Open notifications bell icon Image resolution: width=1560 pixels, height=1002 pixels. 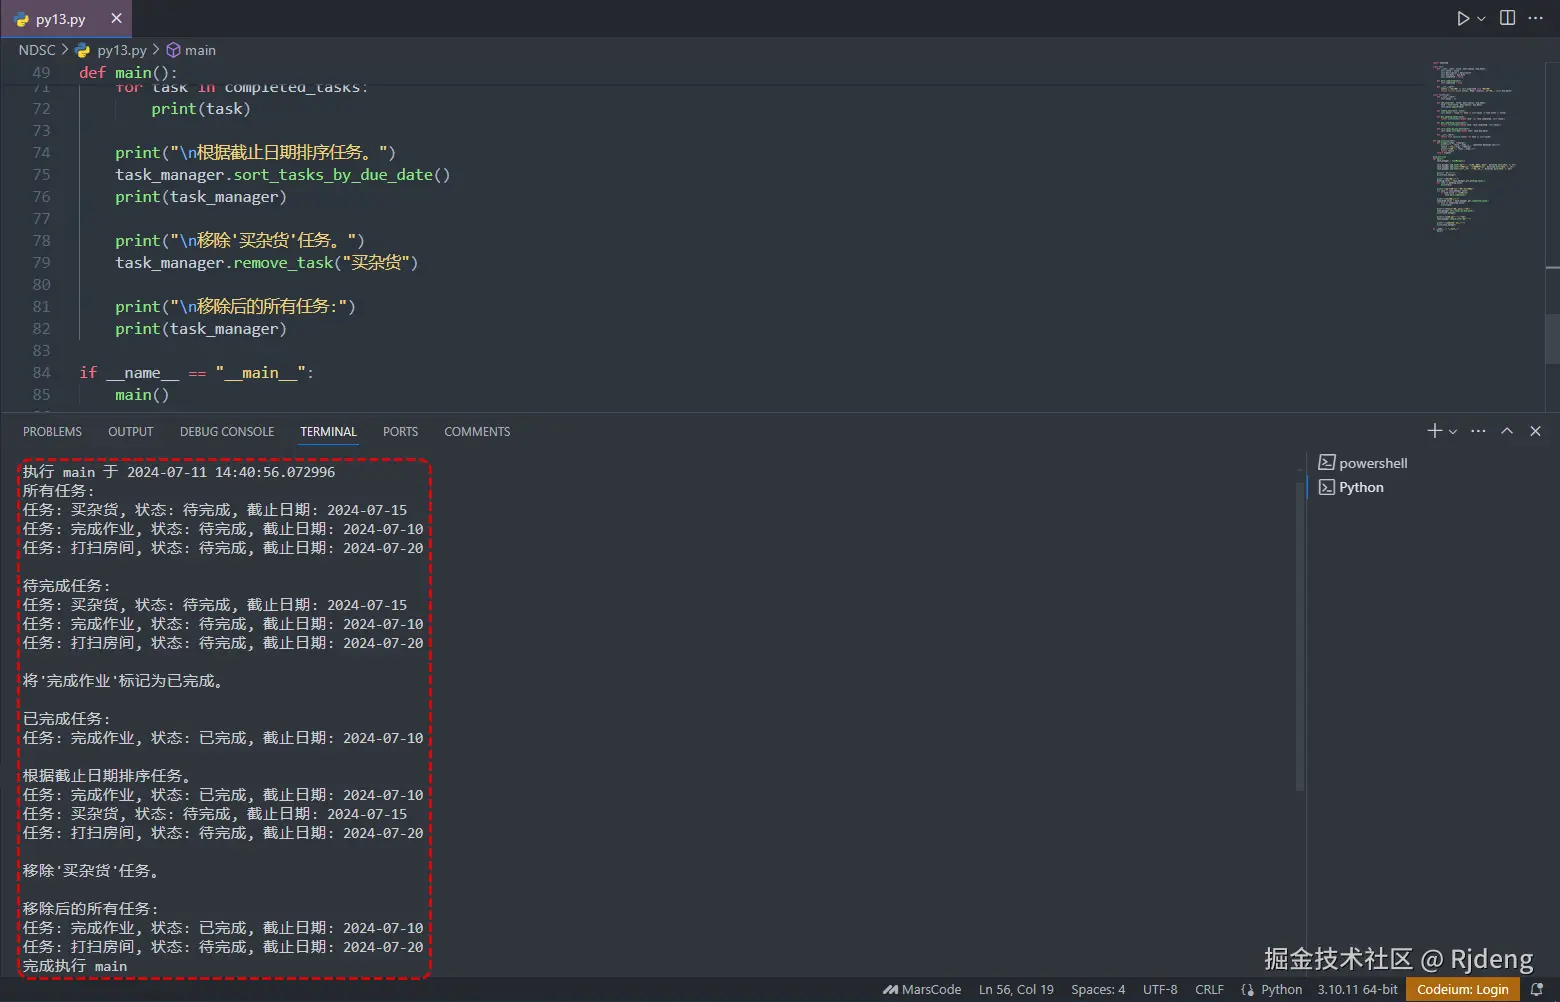[1537, 990]
